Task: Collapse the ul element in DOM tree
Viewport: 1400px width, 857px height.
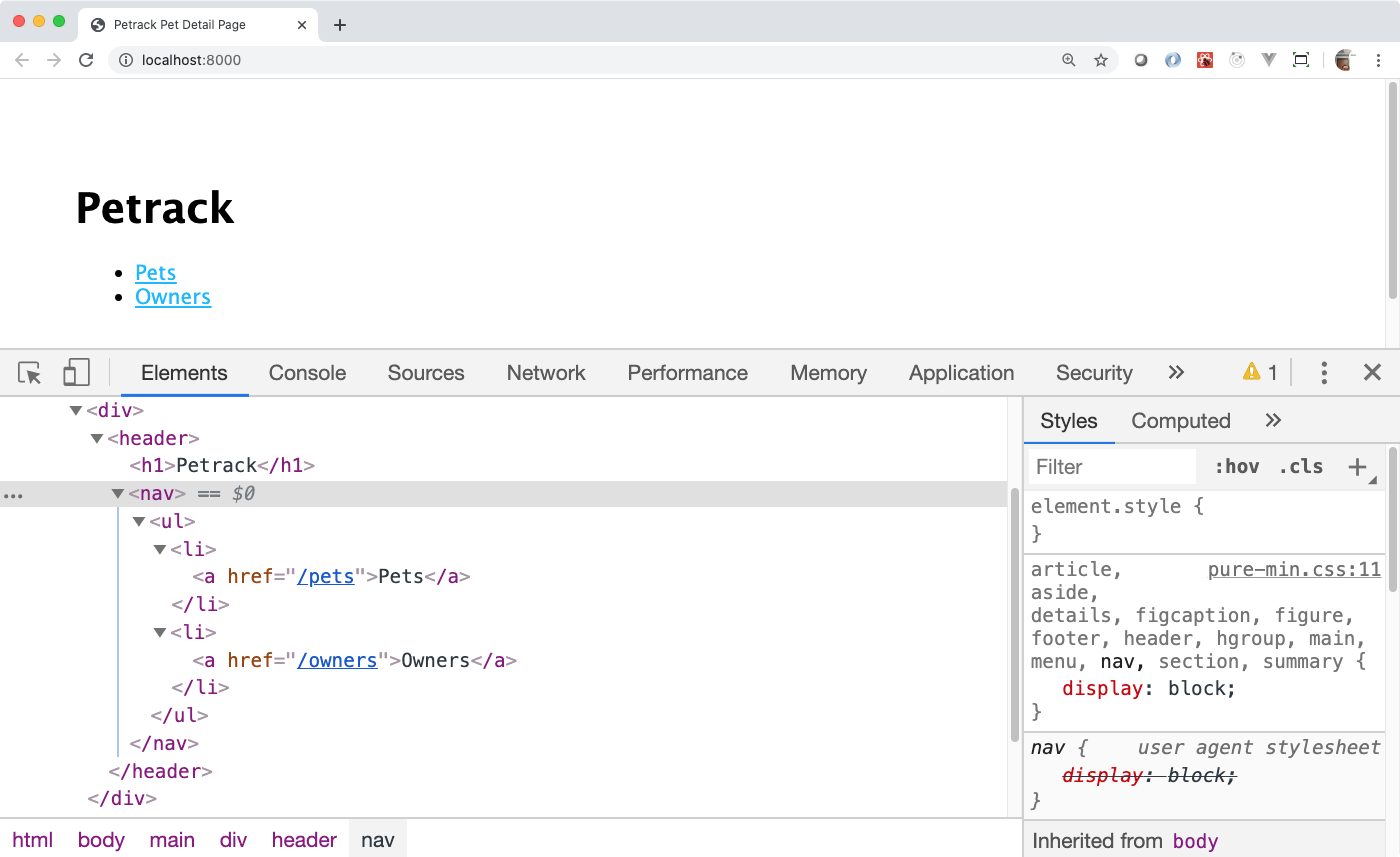Action: (139, 521)
